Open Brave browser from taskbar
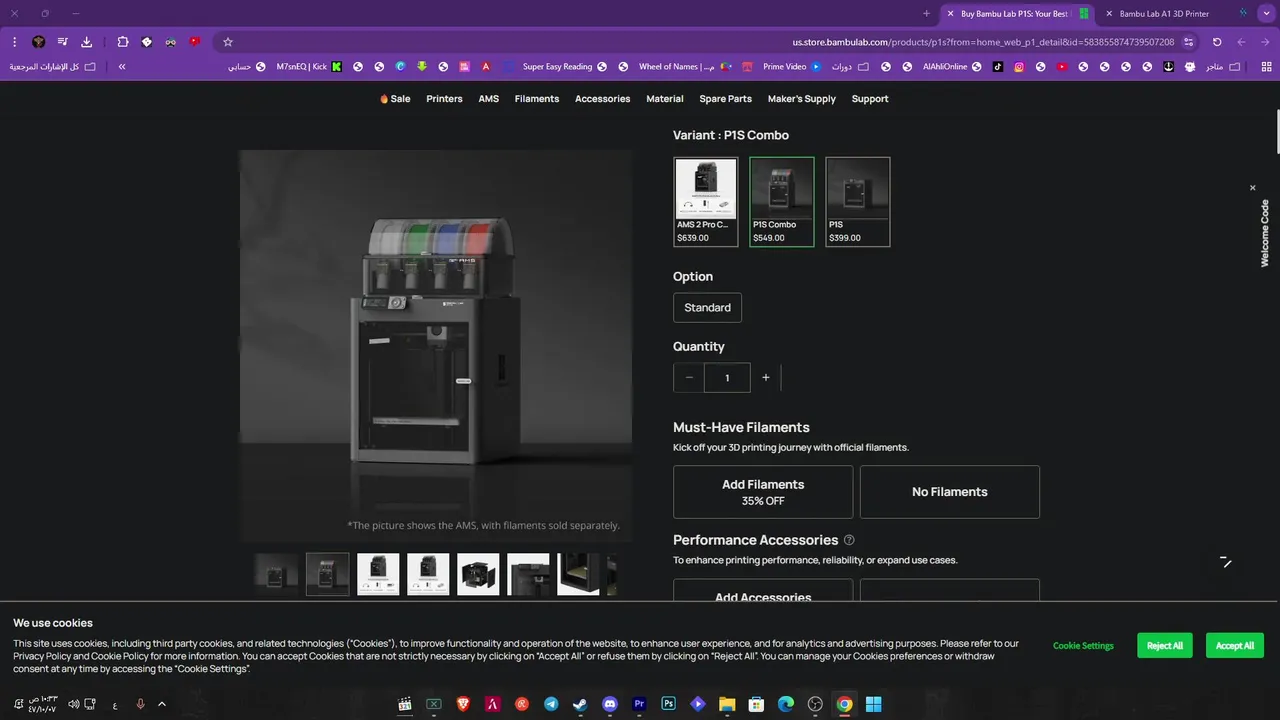 pyautogui.click(x=463, y=704)
